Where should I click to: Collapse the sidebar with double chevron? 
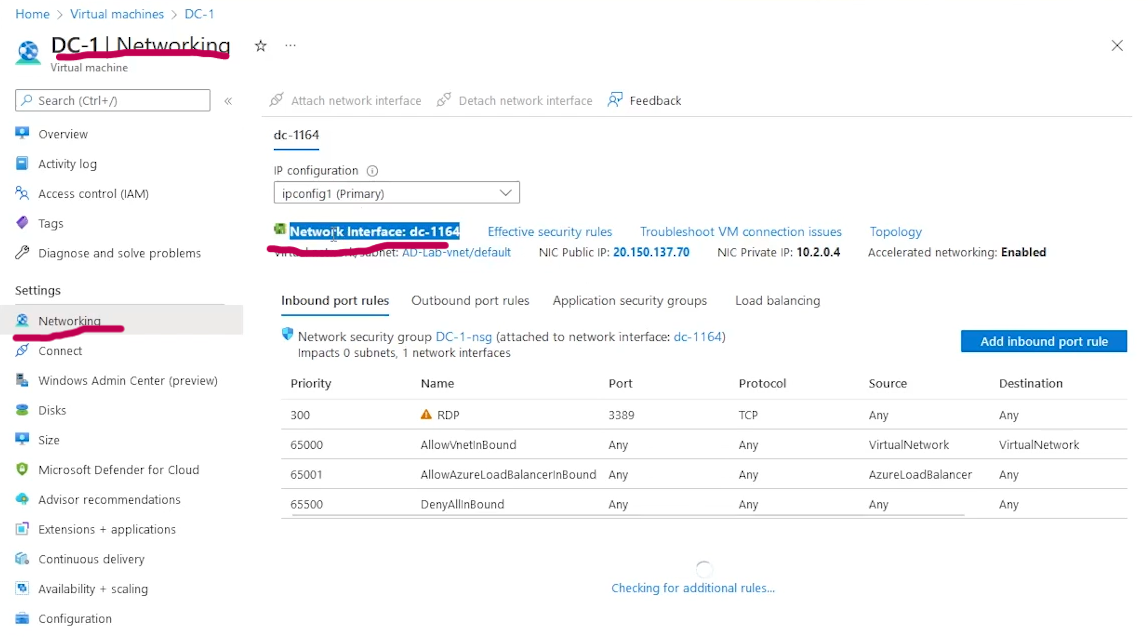pyautogui.click(x=228, y=101)
